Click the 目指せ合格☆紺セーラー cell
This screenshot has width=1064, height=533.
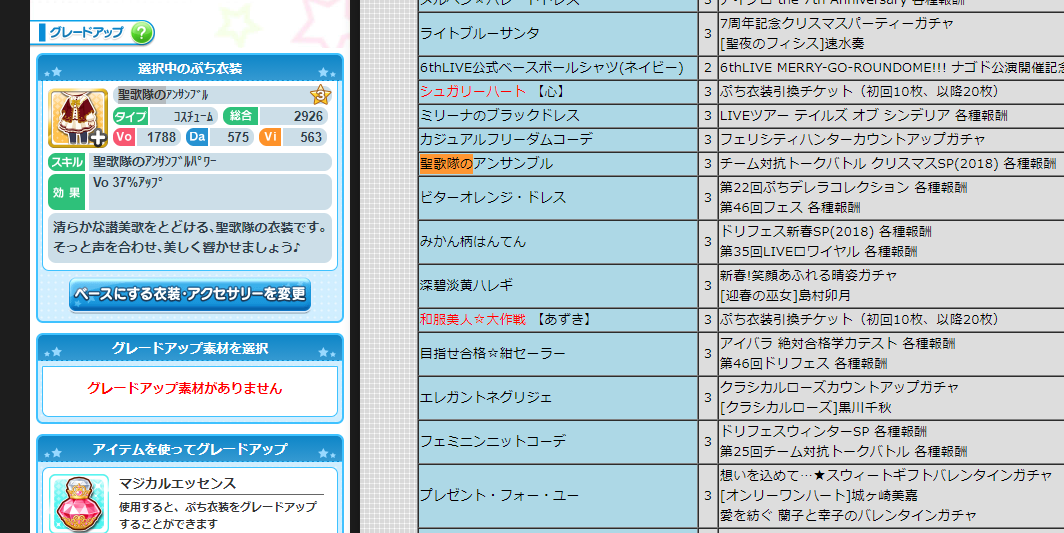tap(558, 354)
